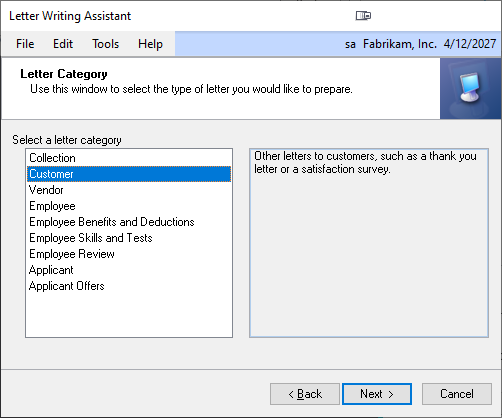The image size is (502, 418).
Task: Choose Employee Benefits and Deductions category
Action: [129, 222]
